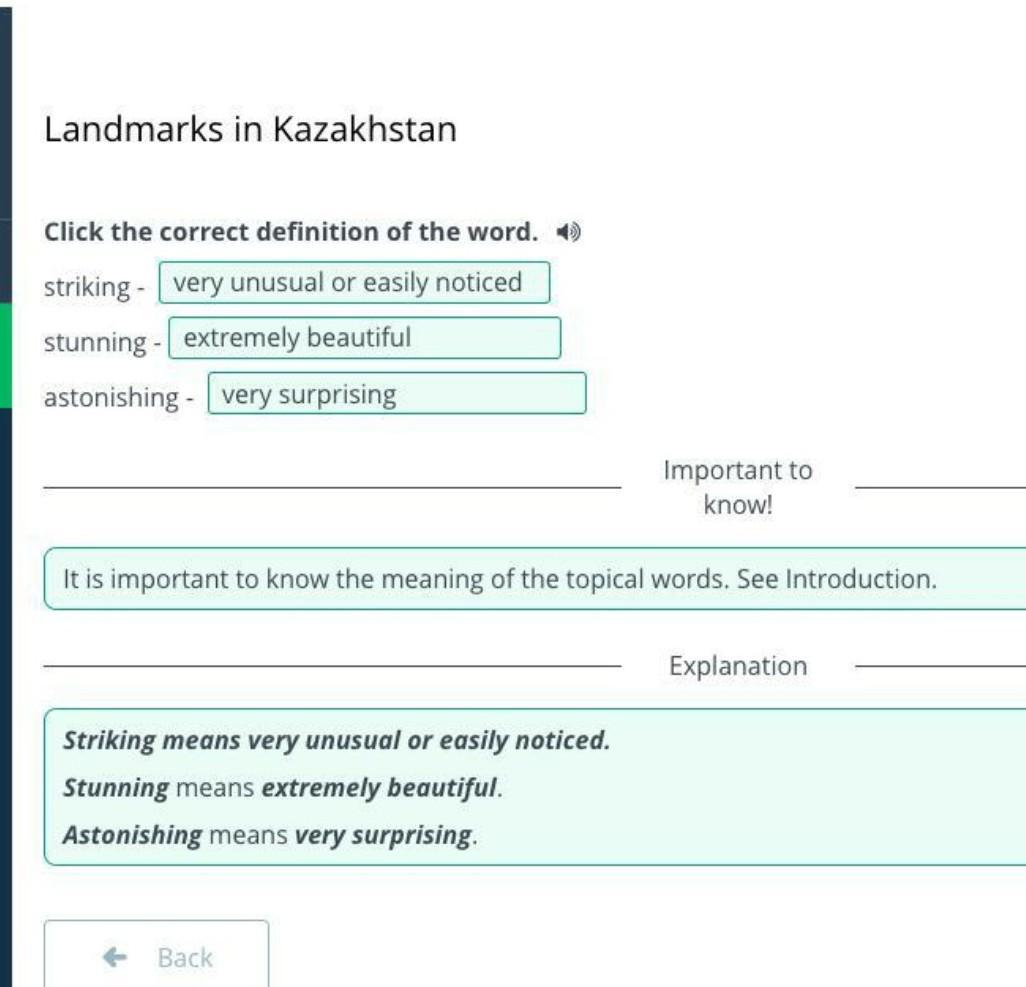The width and height of the screenshot is (1026, 987).
Task: Click the 'Astonishing means very surprising' explanation line
Action: pos(270,834)
